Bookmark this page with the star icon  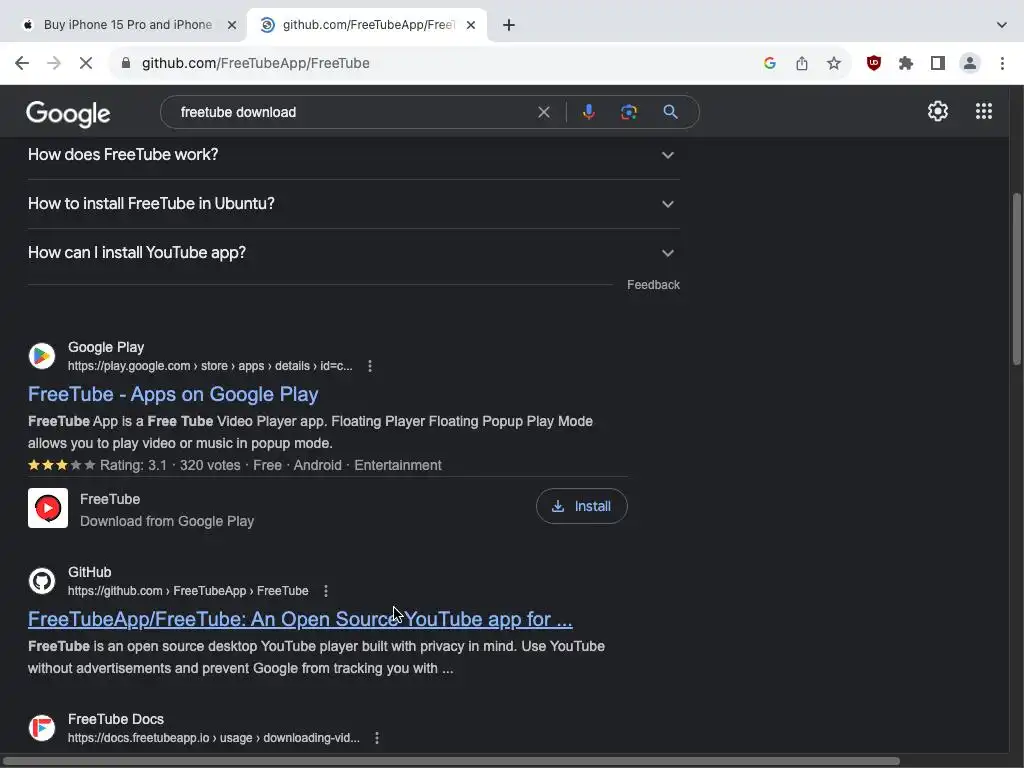[834, 63]
